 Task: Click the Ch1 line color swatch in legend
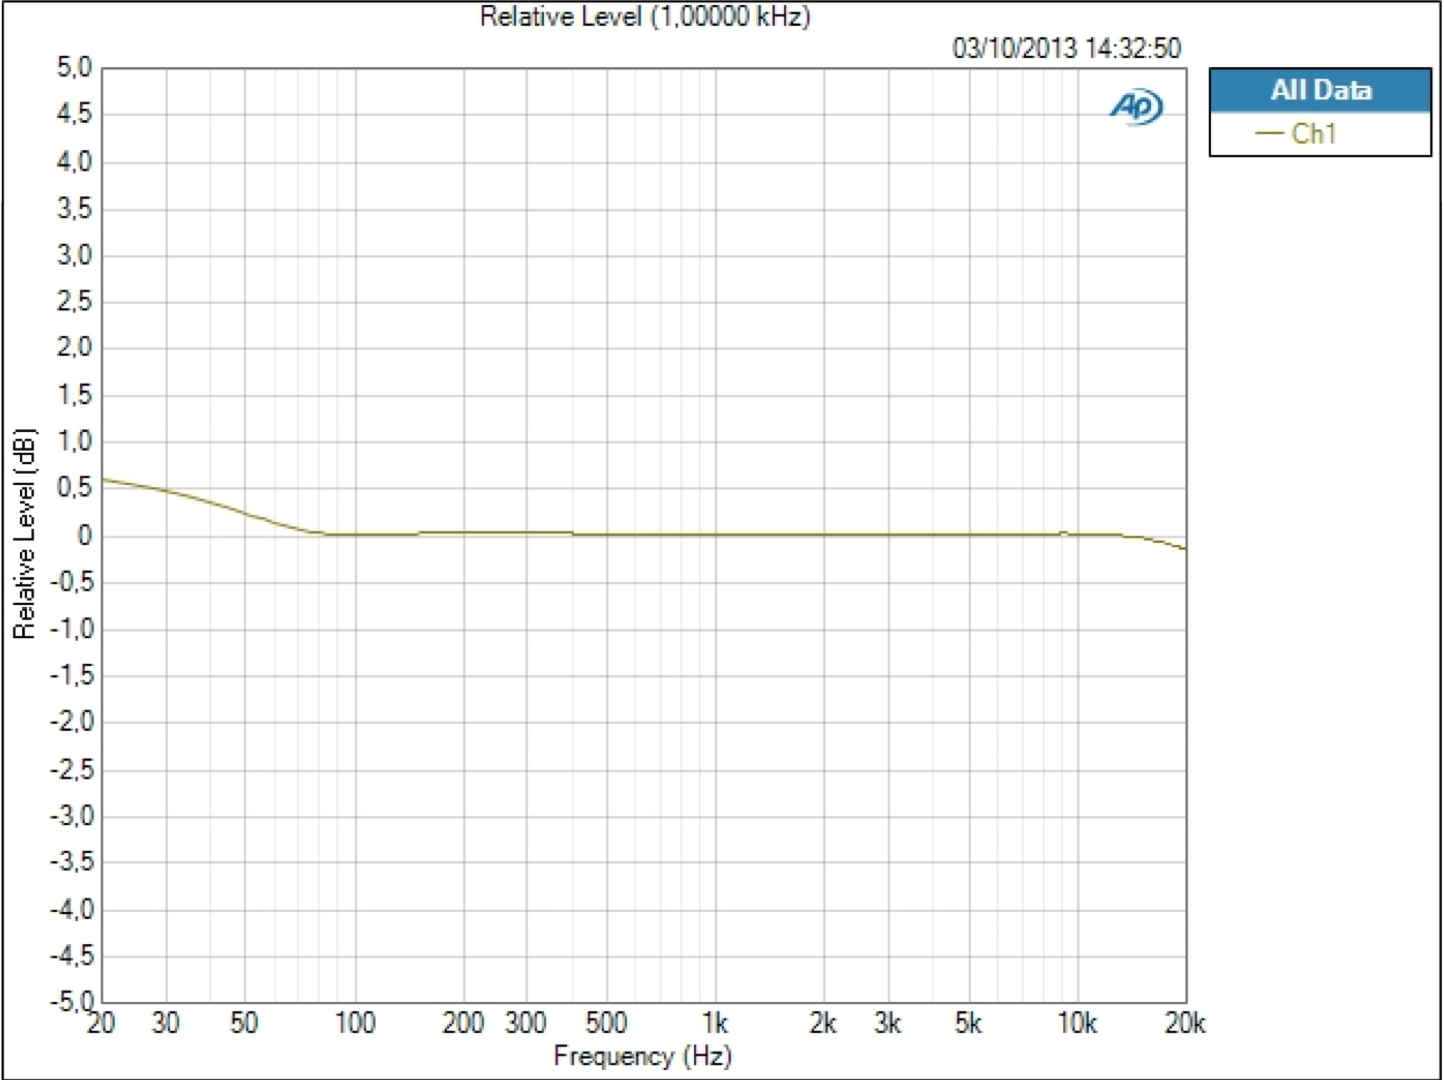[1270, 133]
